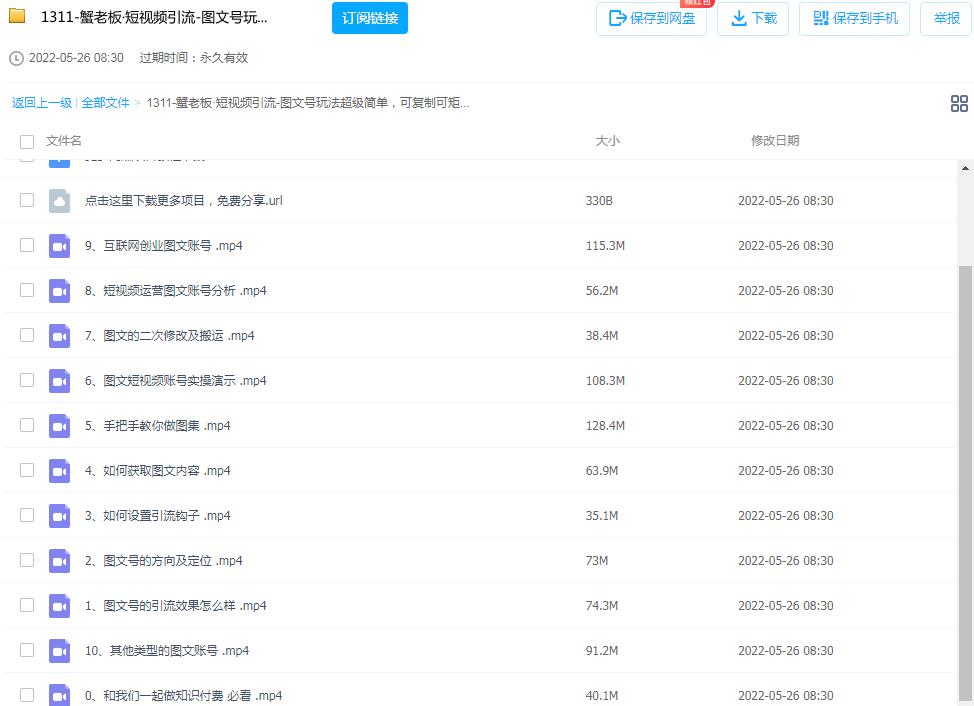Click the 330B size value
The height and width of the screenshot is (706, 974).
[599, 201]
